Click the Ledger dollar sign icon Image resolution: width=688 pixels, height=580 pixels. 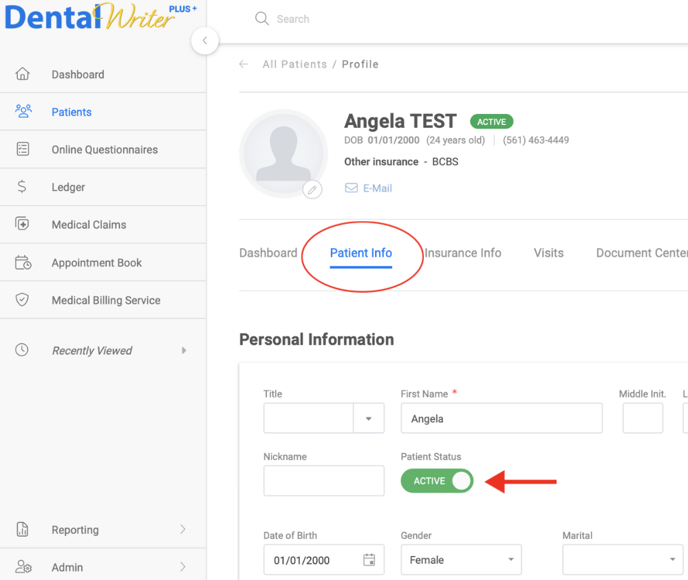22,186
